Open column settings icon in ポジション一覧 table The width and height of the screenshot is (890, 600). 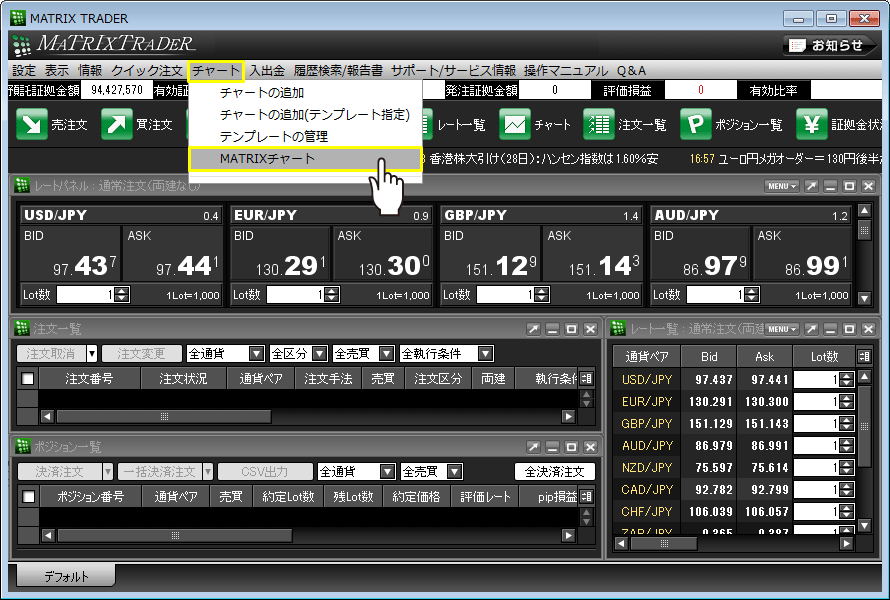587,497
